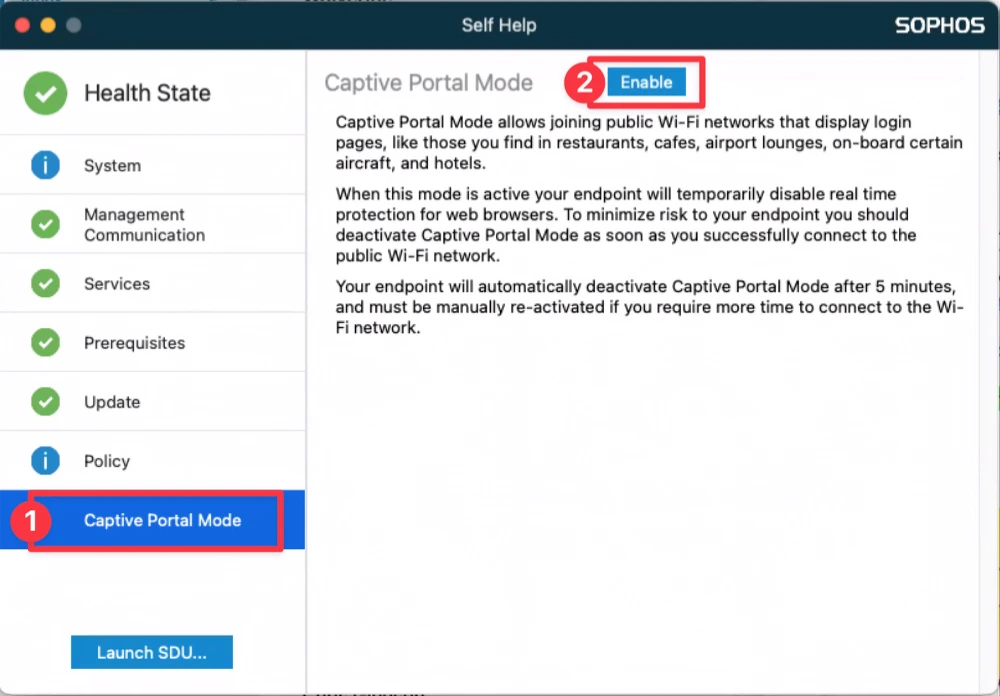Click the blue info icon beside Policy

(45, 460)
